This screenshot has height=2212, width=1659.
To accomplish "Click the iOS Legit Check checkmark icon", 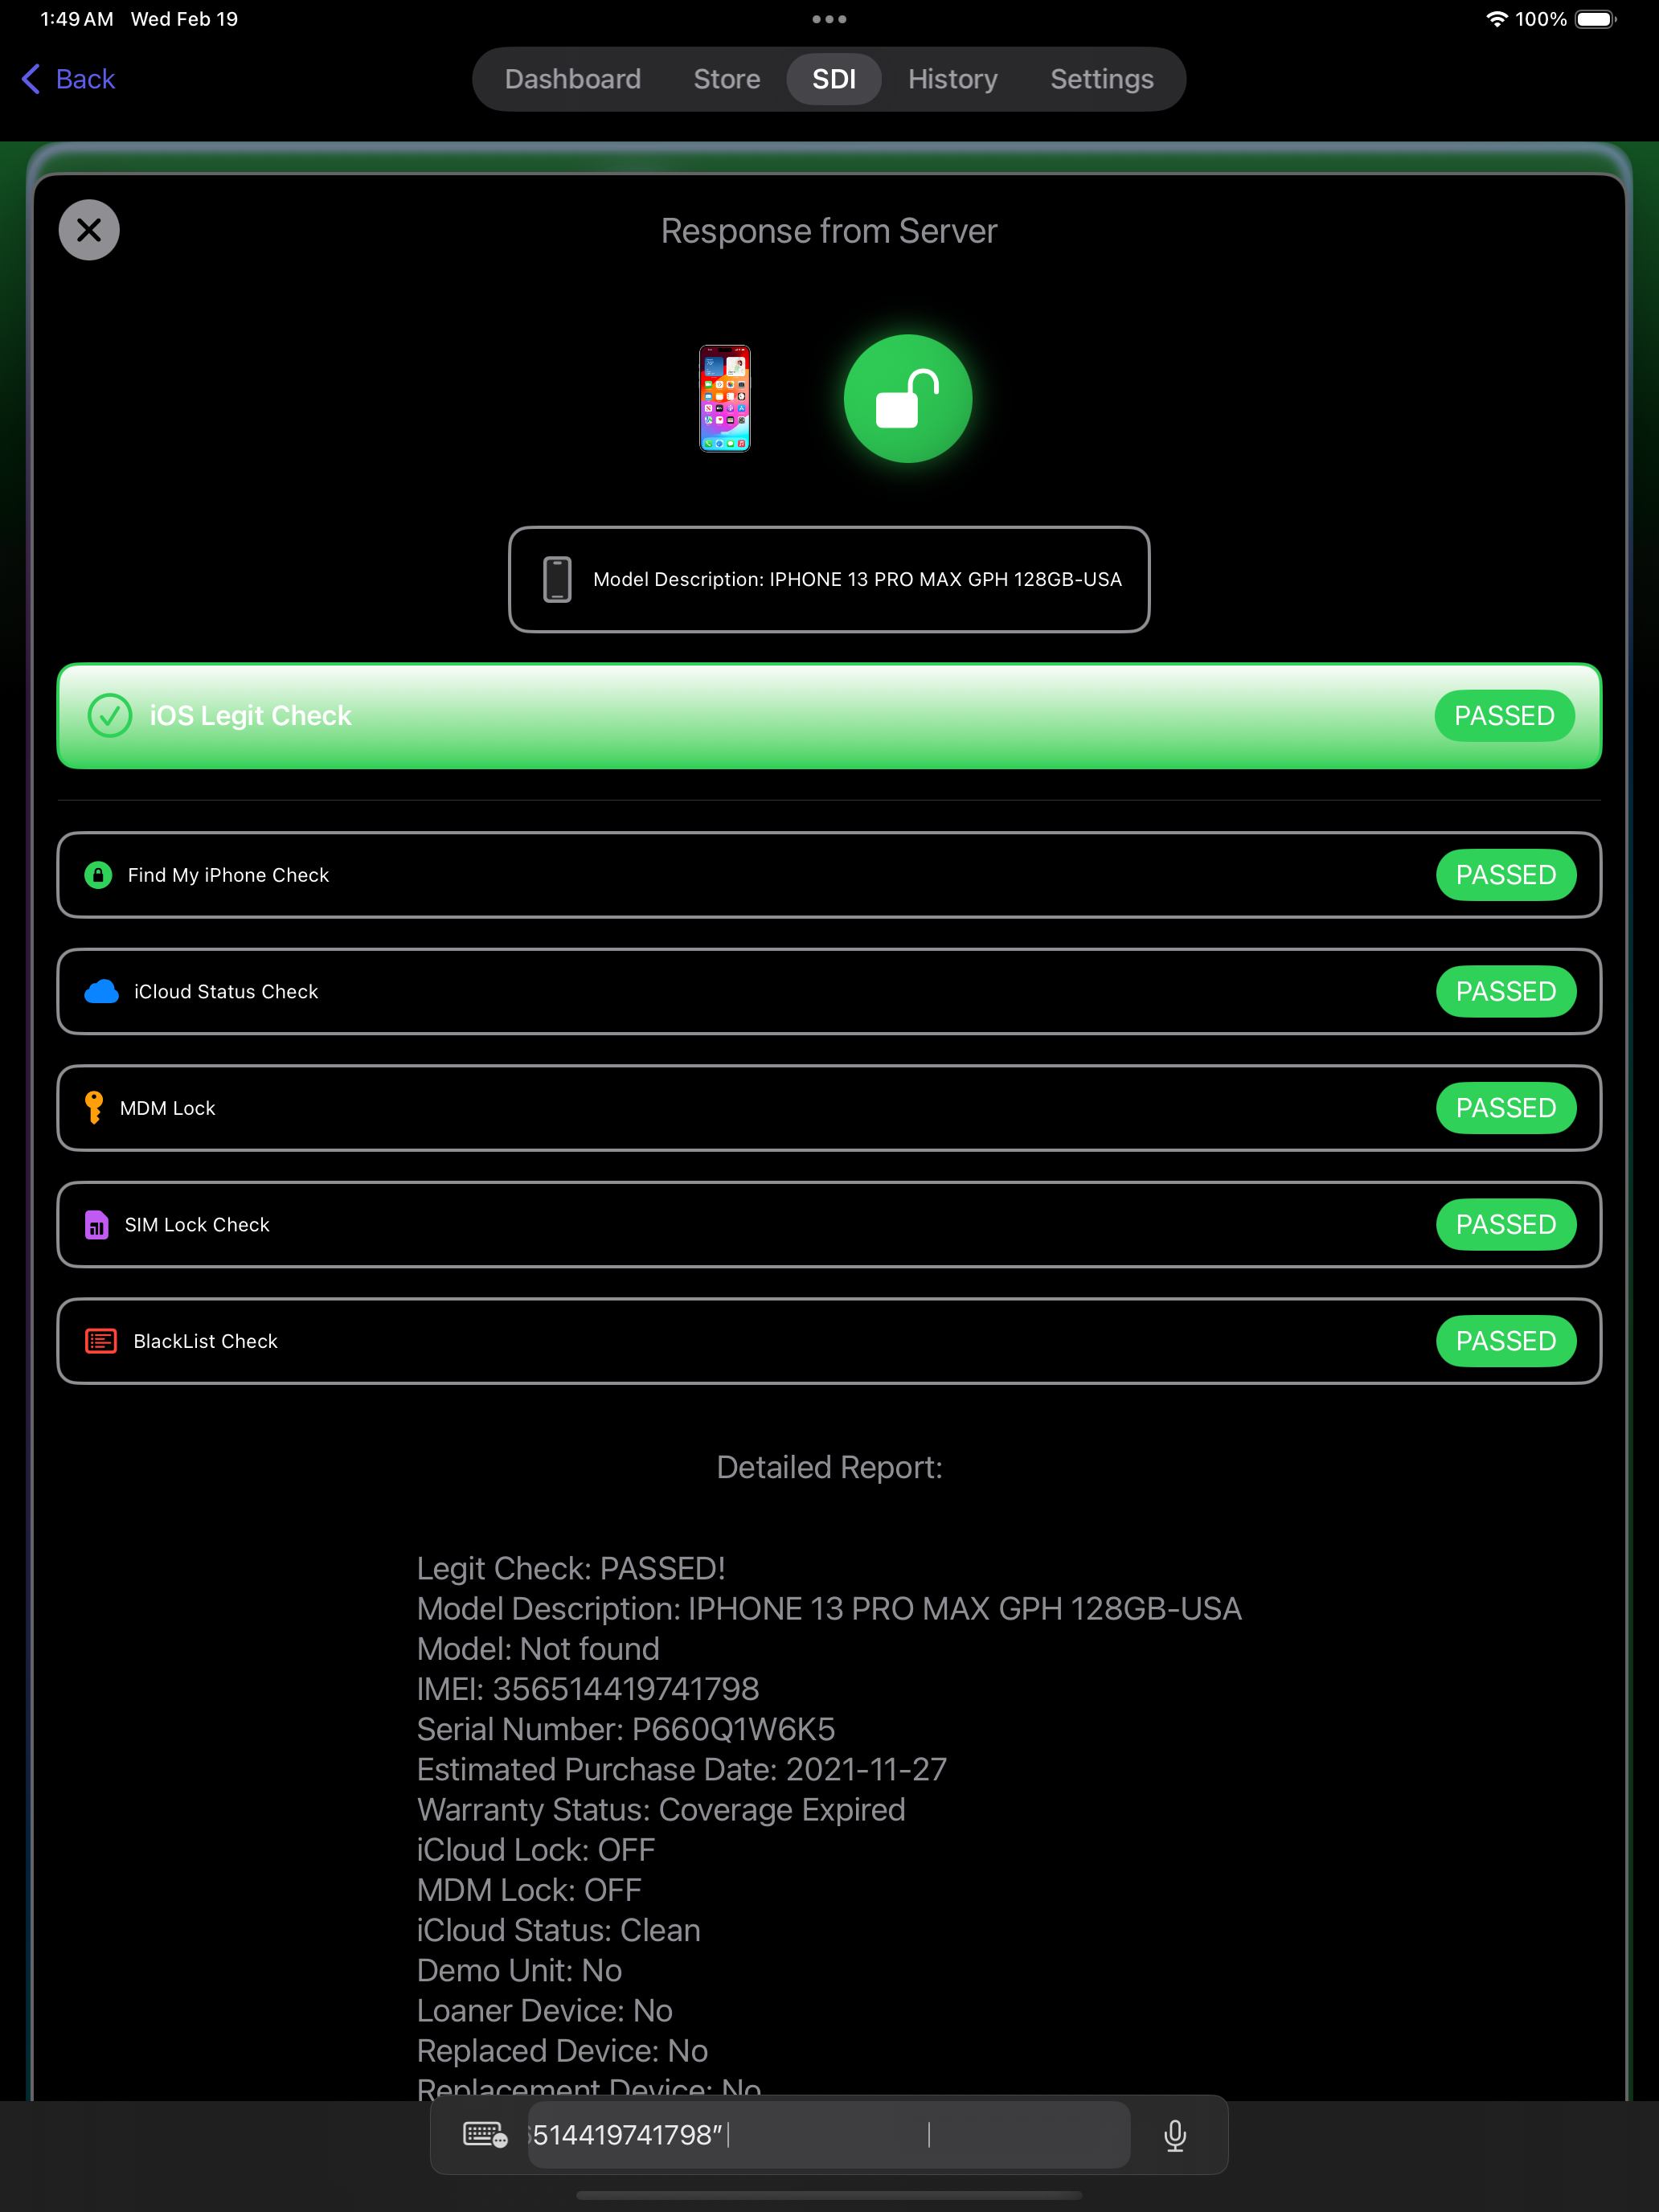I will coord(110,716).
